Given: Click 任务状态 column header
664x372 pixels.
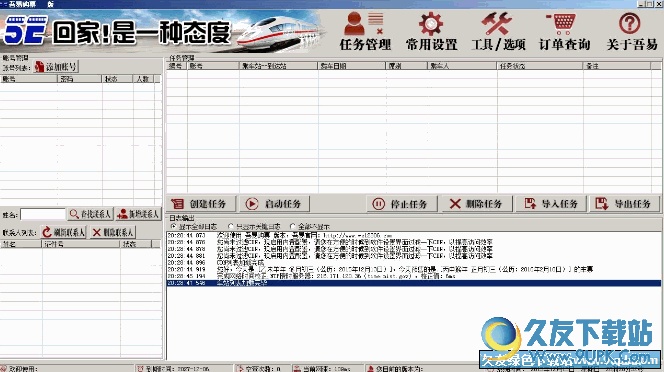Looking at the screenshot, I should [x=540, y=66].
